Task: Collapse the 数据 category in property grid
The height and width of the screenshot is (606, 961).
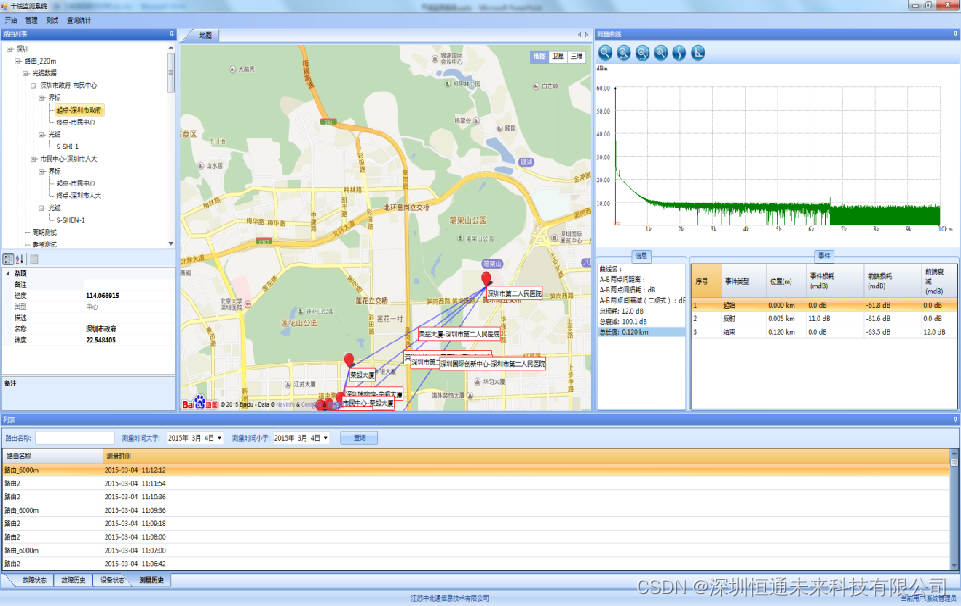Action: click(8, 273)
